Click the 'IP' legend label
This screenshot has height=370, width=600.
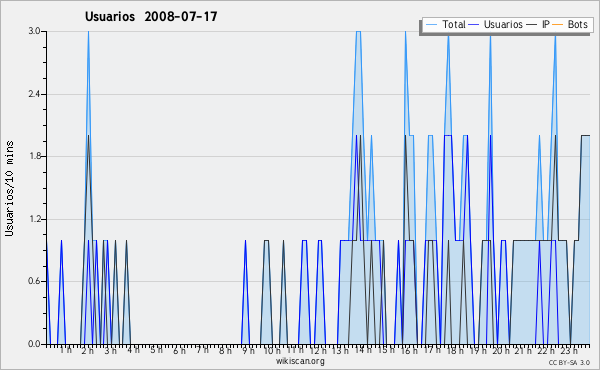coord(546,24)
